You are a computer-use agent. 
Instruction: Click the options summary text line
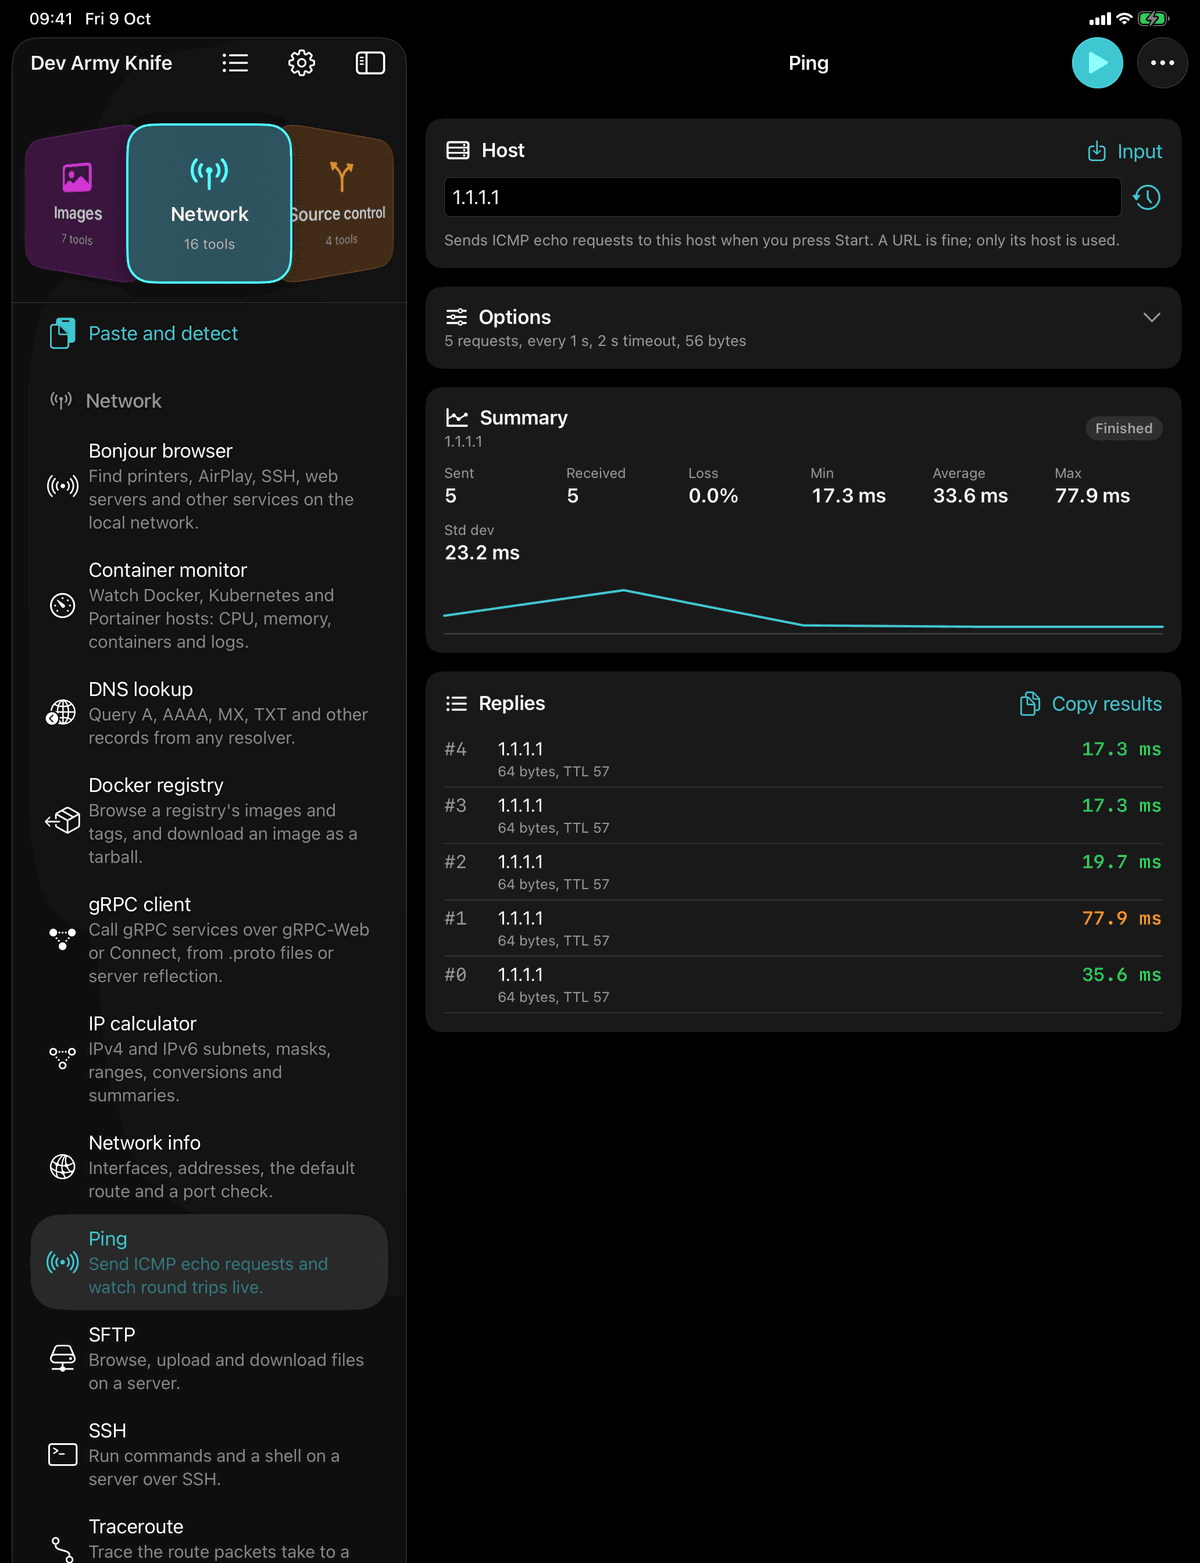coord(595,341)
